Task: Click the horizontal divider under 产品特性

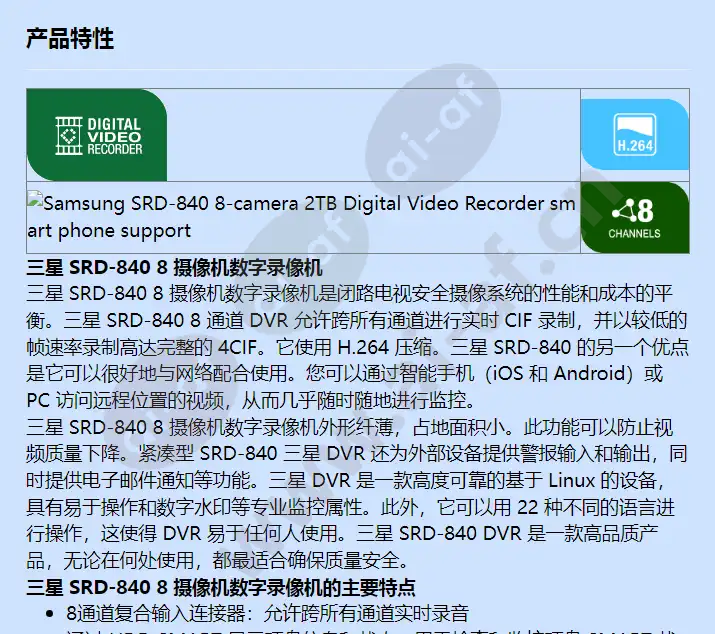Action: tap(358, 69)
